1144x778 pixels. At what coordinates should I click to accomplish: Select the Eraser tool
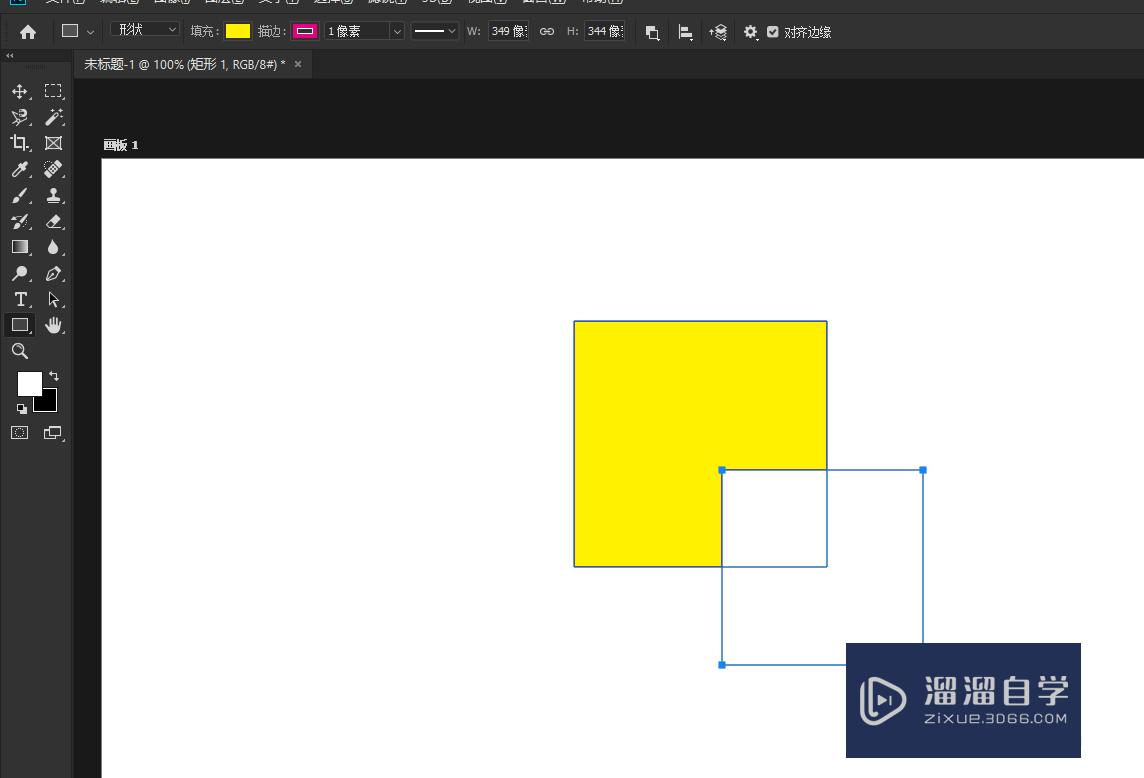tap(53, 221)
